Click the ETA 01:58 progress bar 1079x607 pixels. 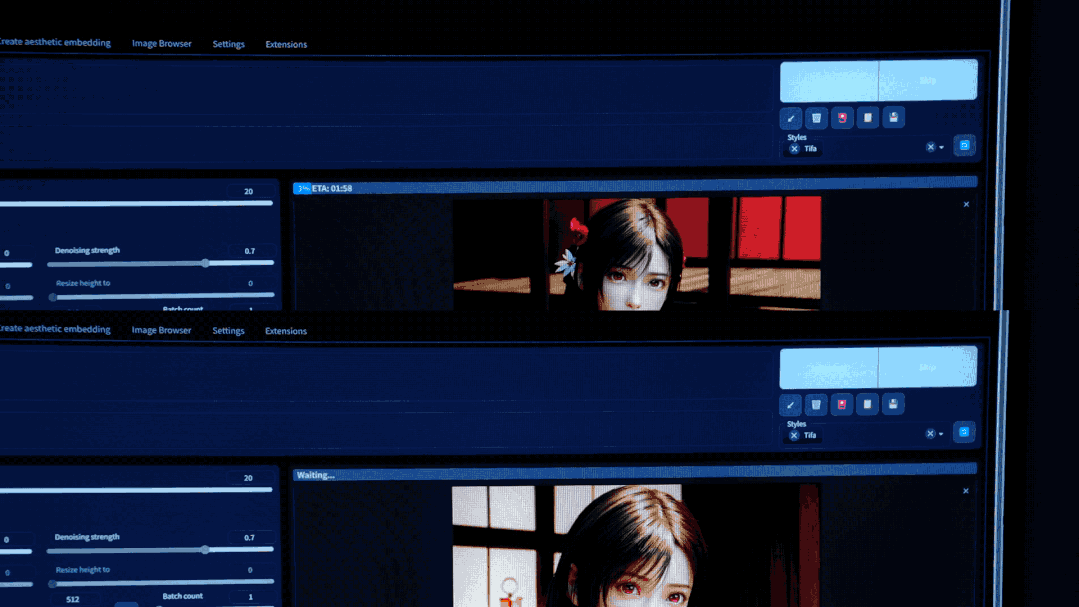coord(635,187)
